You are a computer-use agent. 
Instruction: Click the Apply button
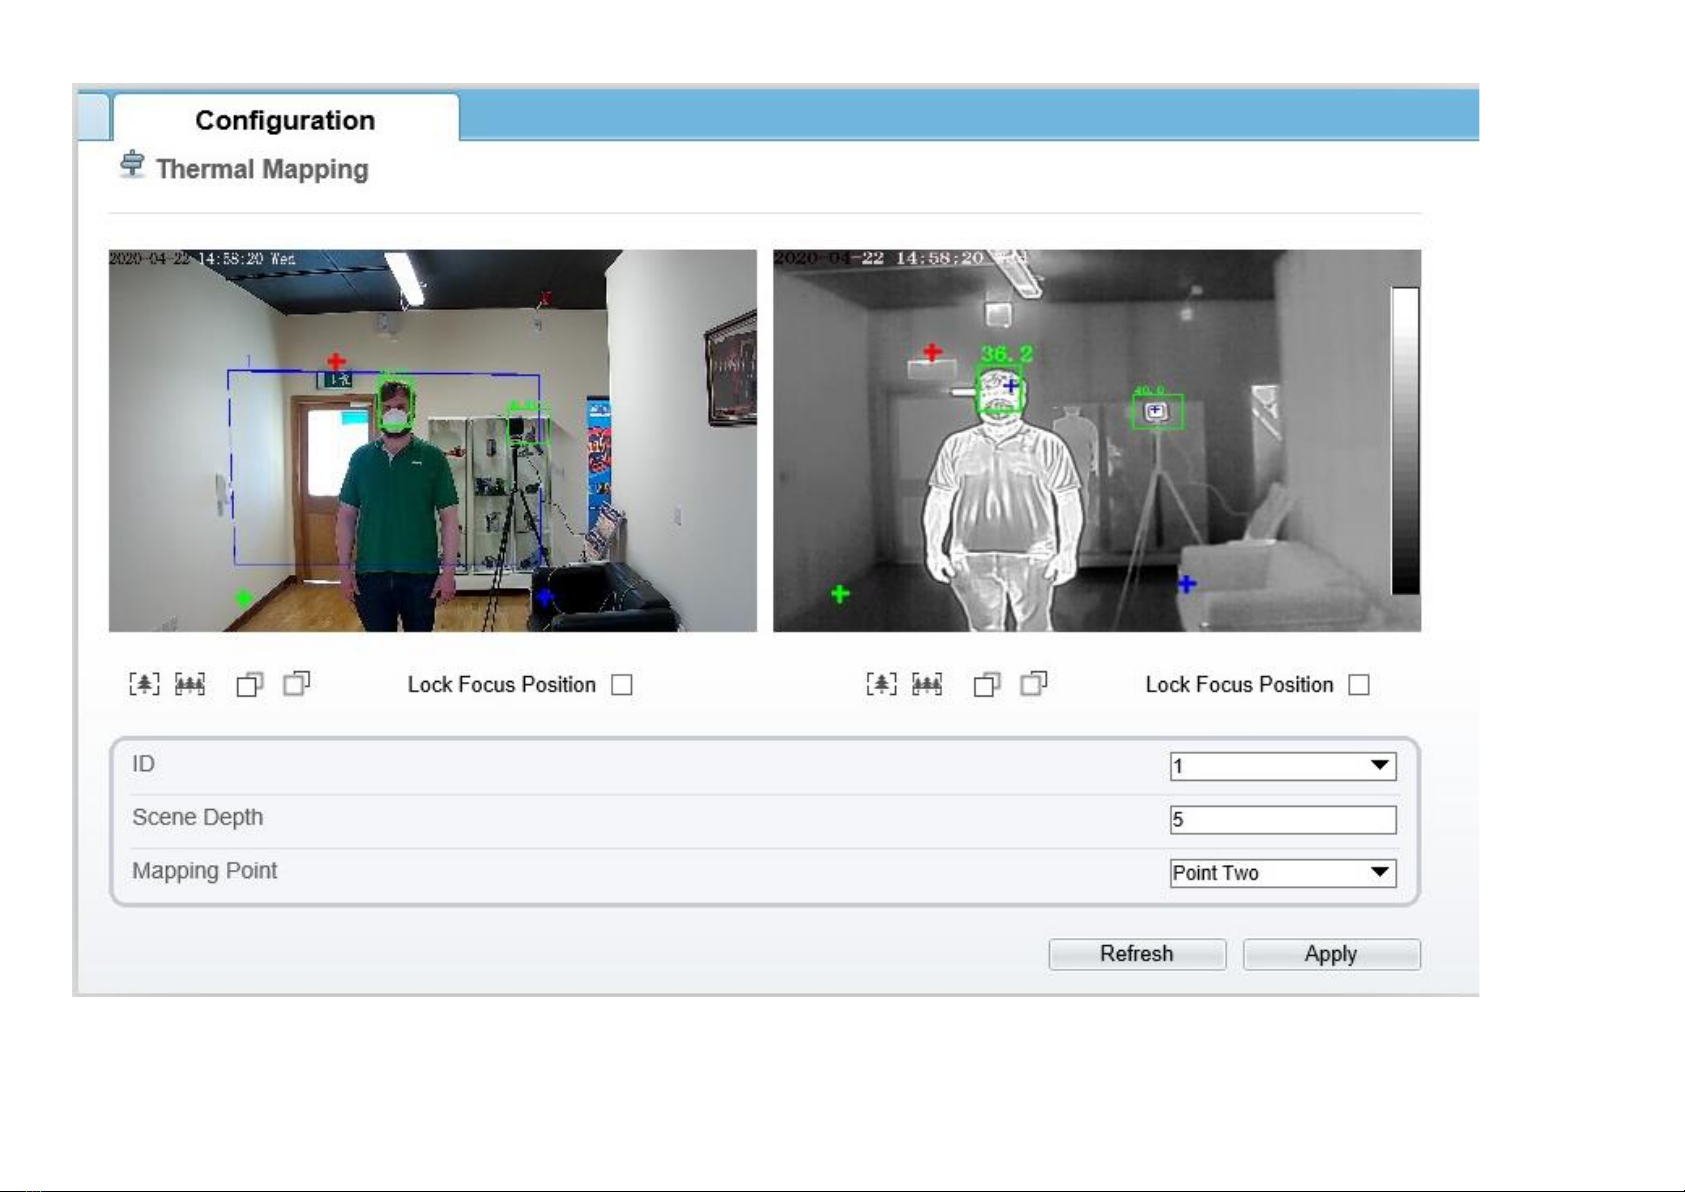(x=1331, y=954)
